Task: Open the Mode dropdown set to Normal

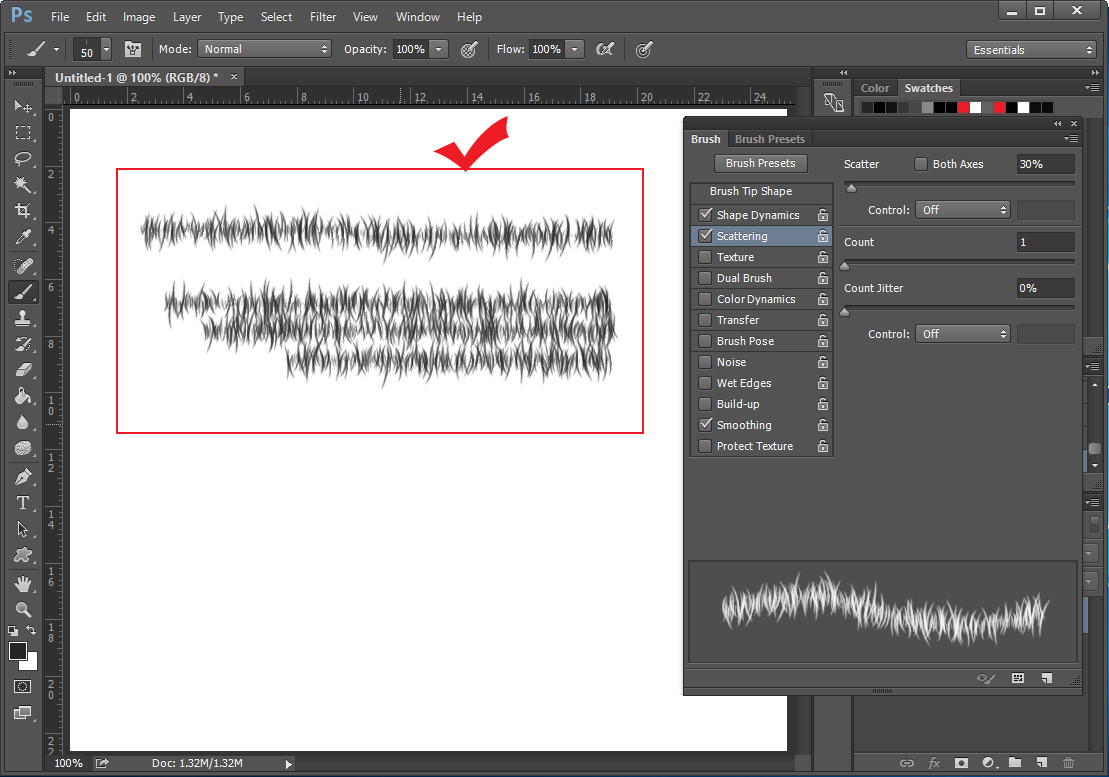Action: click(265, 49)
